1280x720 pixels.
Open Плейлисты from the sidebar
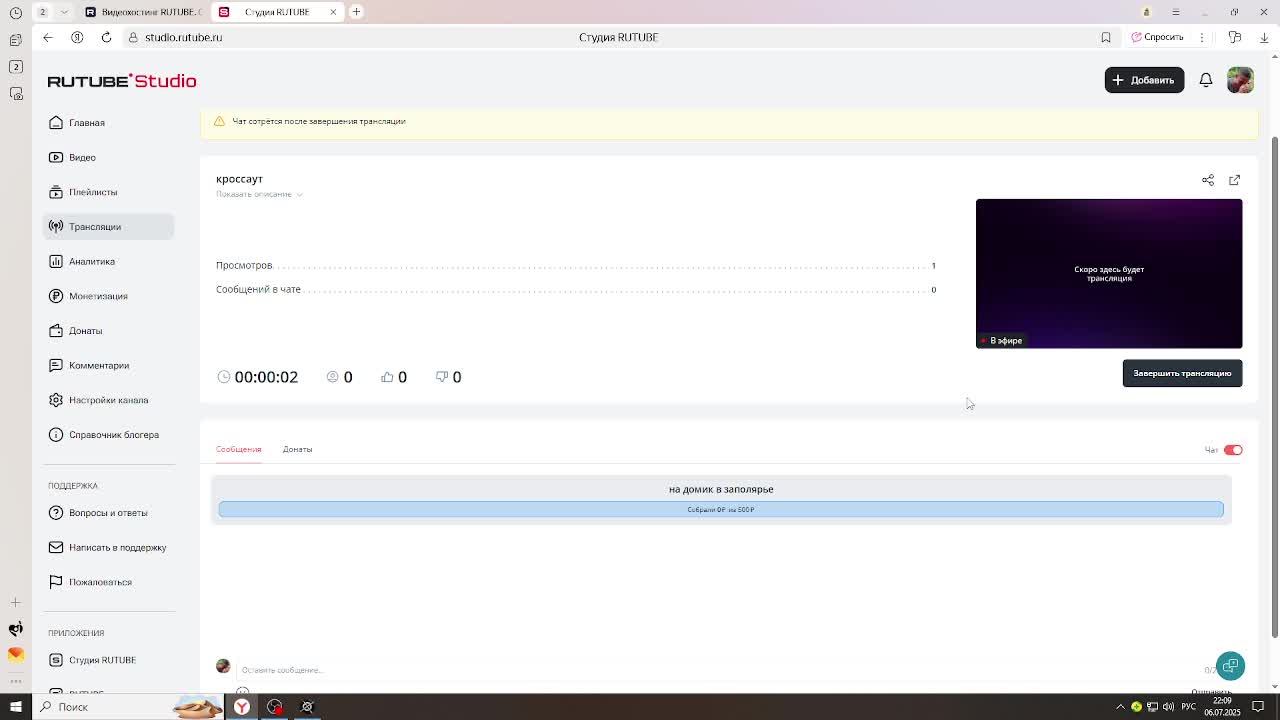(108, 192)
